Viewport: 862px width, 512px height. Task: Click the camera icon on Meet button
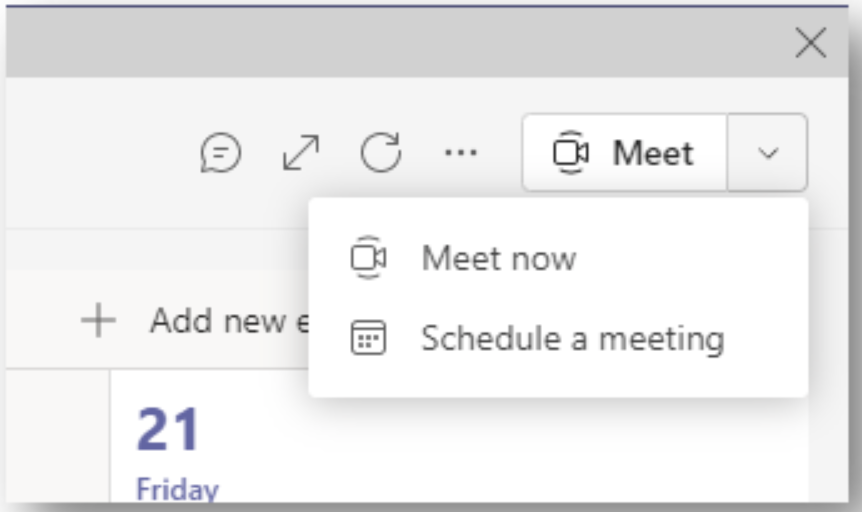[x=571, y=152]
